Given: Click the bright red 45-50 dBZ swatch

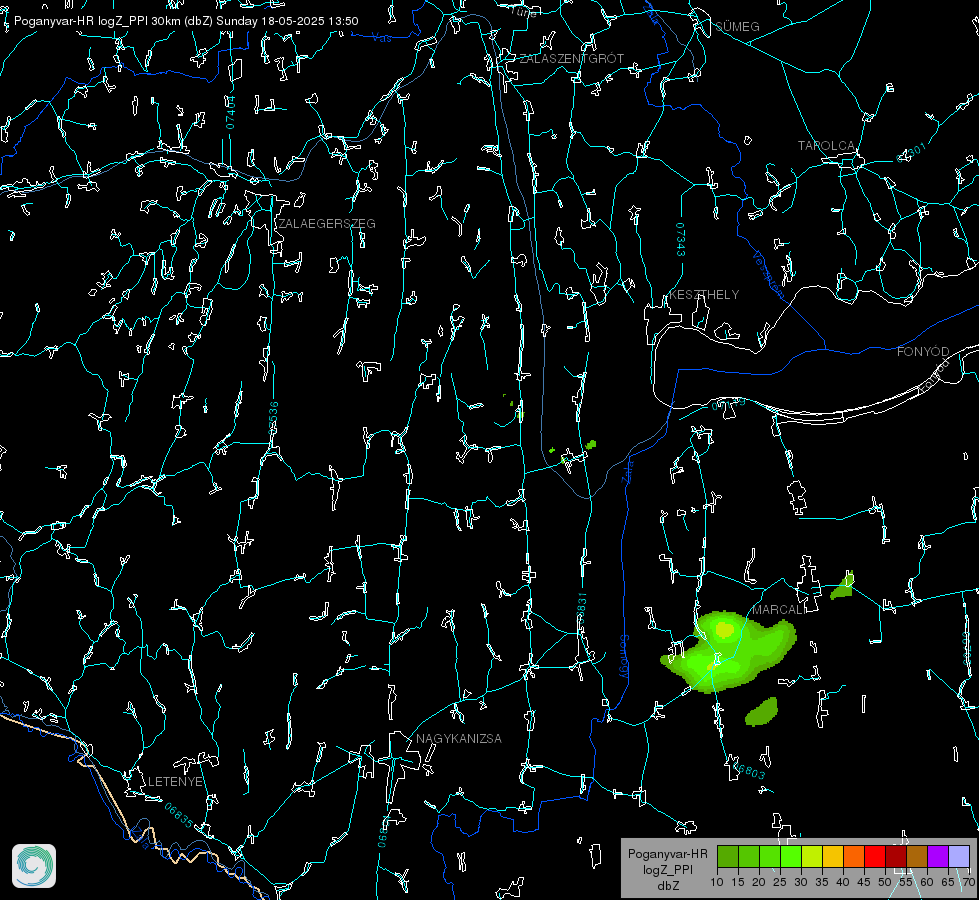Looking at the screenshot, I should click(x=875, y=856).
